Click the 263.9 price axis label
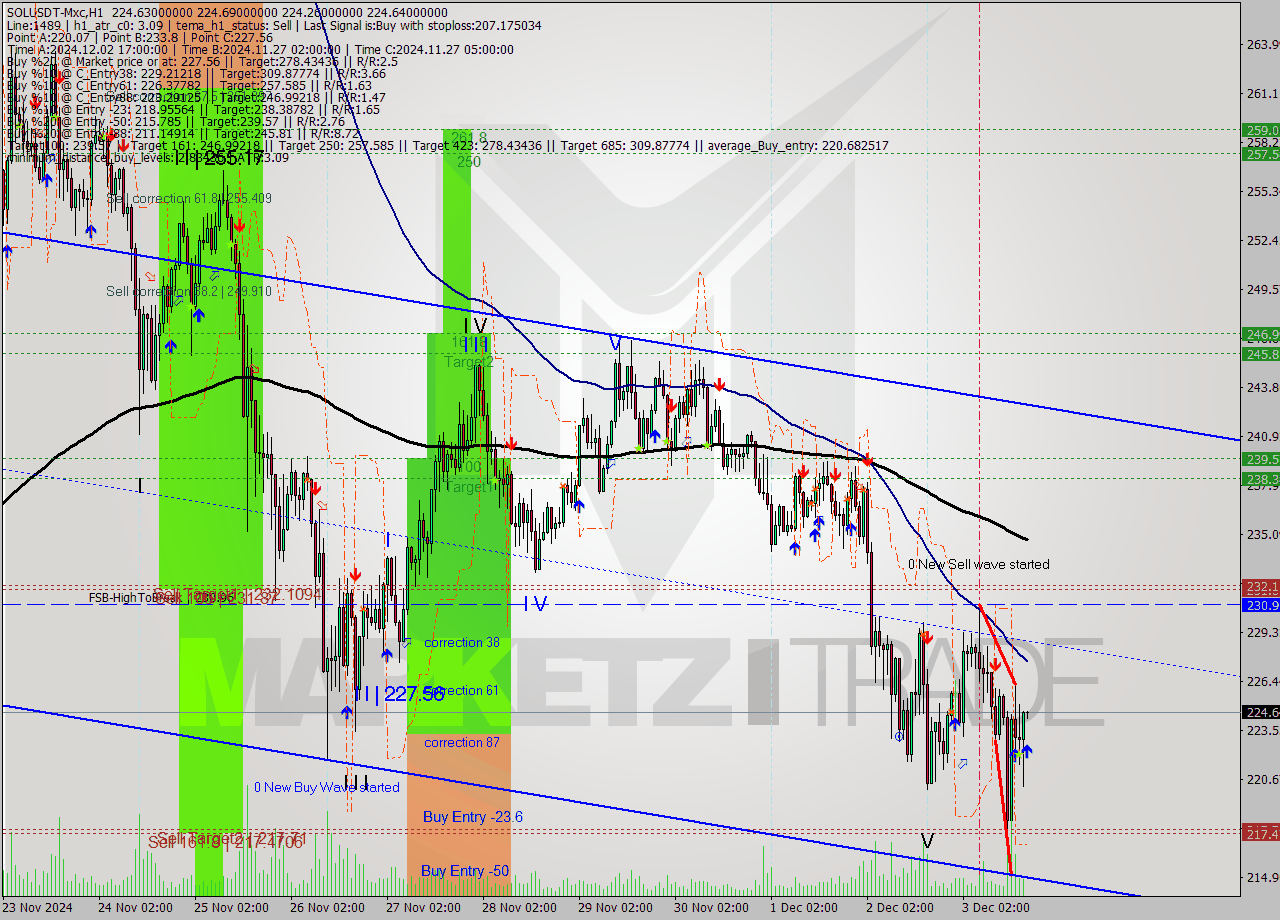This screenshot has height=920, width=1280. pos(1263,44)
